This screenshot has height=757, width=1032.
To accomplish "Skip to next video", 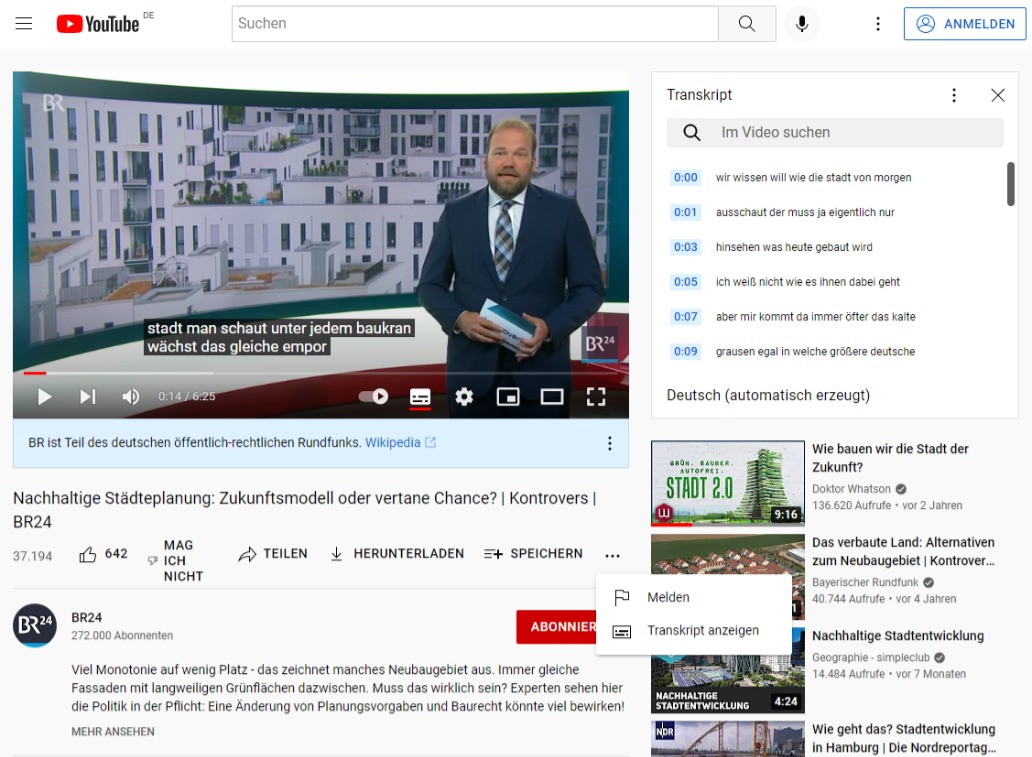I will [88, 396].
